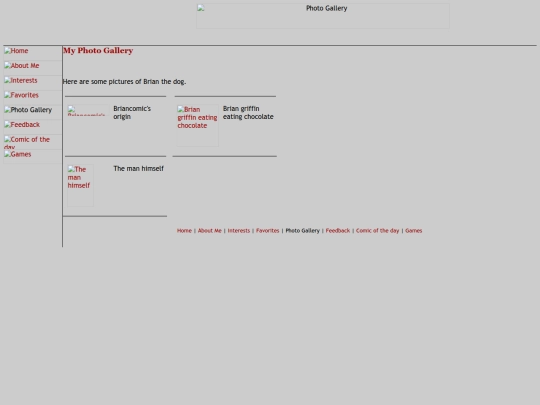This screenshot has height=405, width=540.
Task: Click Comic of the day footer link
Action: 377,231
